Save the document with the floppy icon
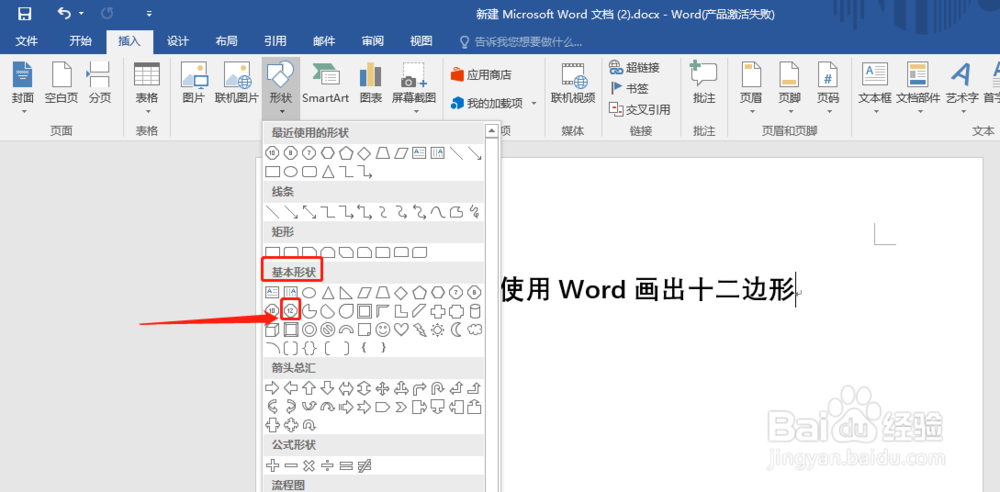Screen dimensions: 1000x492 (25, 13)
